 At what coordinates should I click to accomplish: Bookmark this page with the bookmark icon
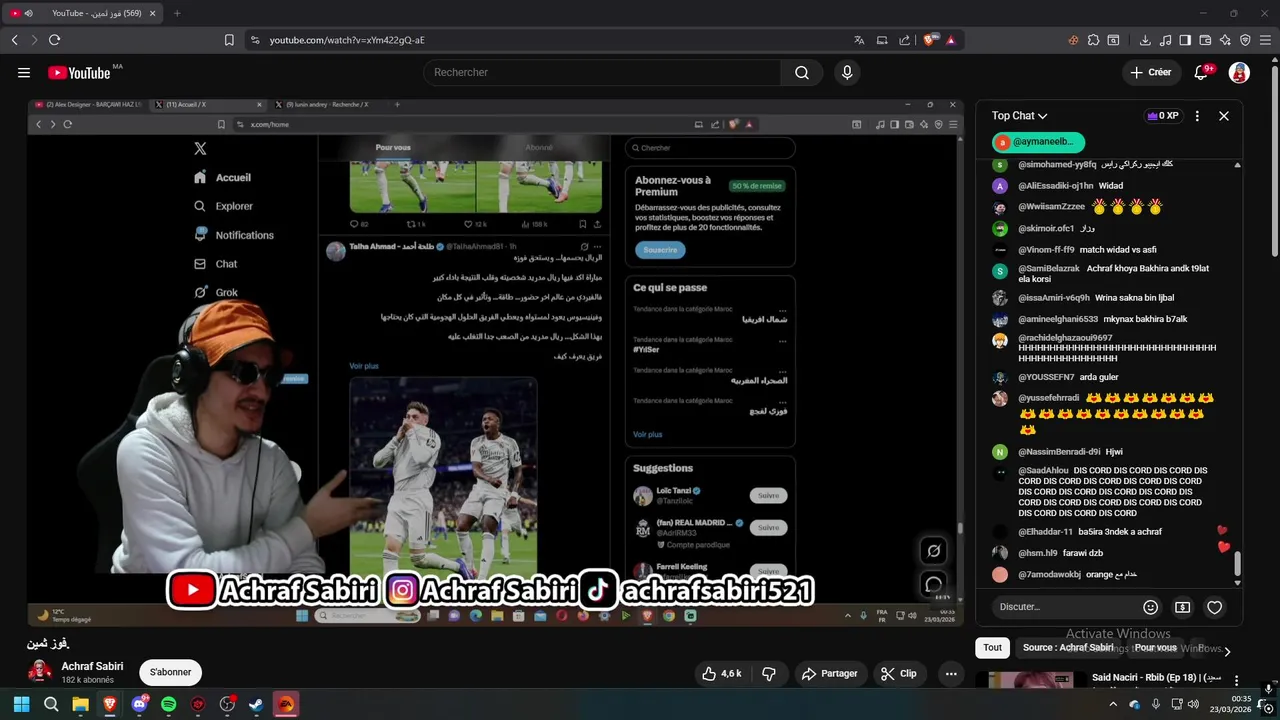[229, 40]
